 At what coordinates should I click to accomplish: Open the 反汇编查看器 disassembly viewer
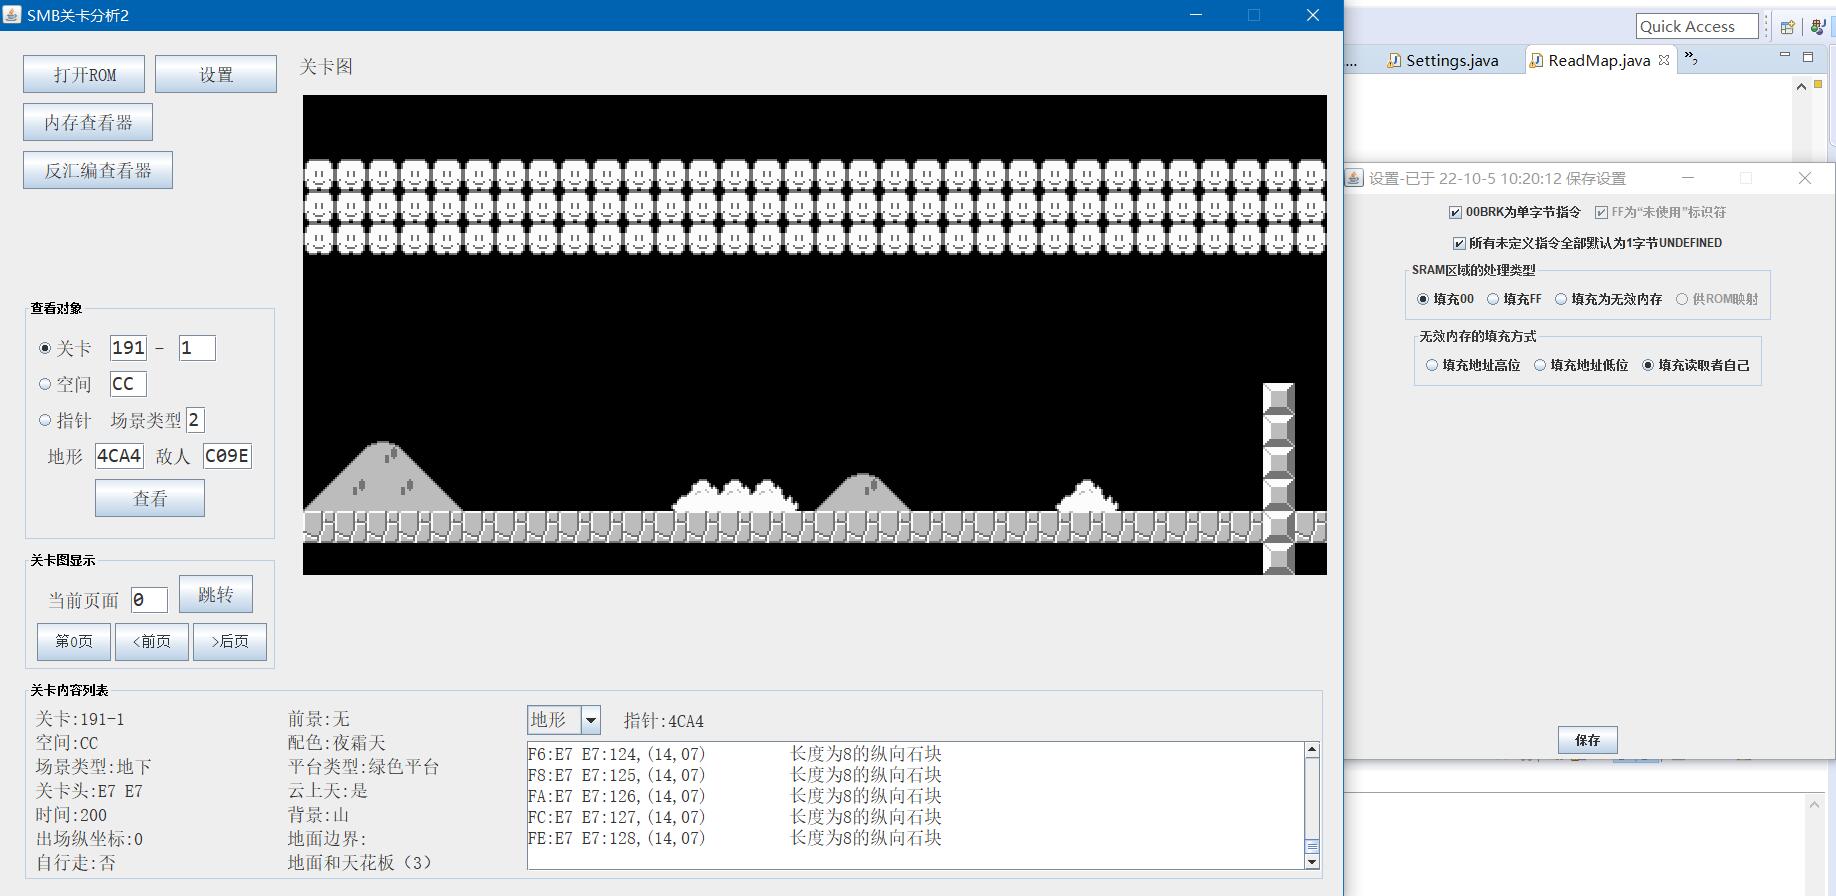click(x=98, y=170)
